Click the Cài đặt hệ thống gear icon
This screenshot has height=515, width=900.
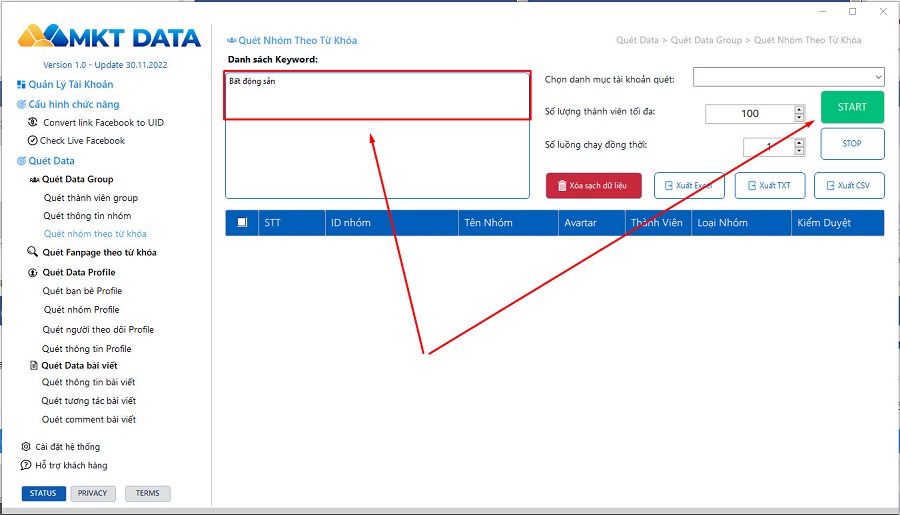(x=26, y=447)
